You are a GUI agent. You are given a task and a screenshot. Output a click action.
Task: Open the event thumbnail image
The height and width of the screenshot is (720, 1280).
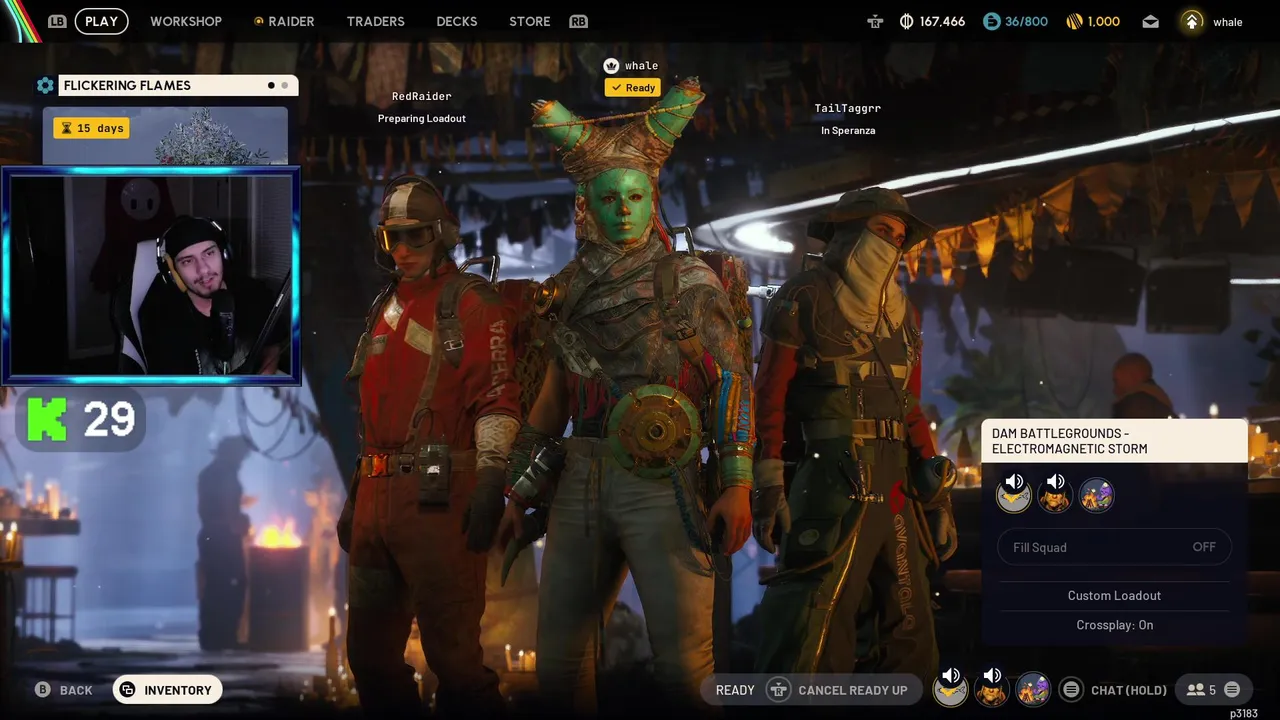(x=165, y=136)
